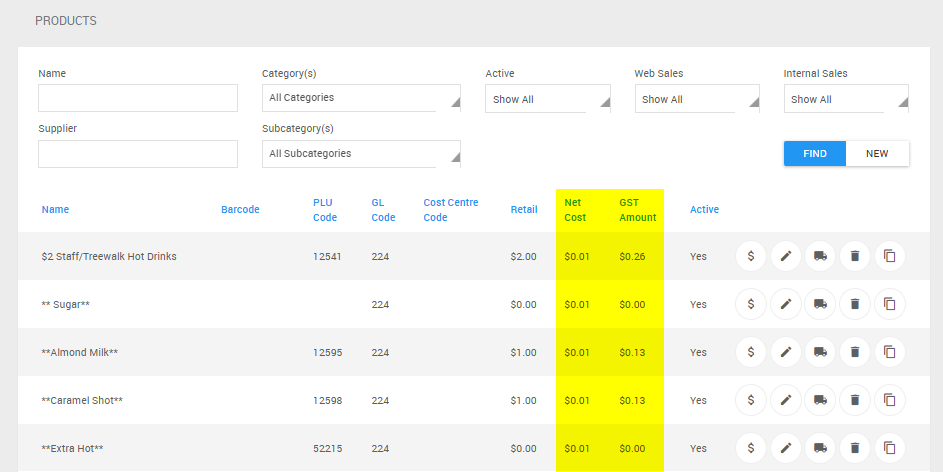Viewport: 943px width, 472px height.
Task: Edit the Extra Hot product
Action: [x=786, y=448]
